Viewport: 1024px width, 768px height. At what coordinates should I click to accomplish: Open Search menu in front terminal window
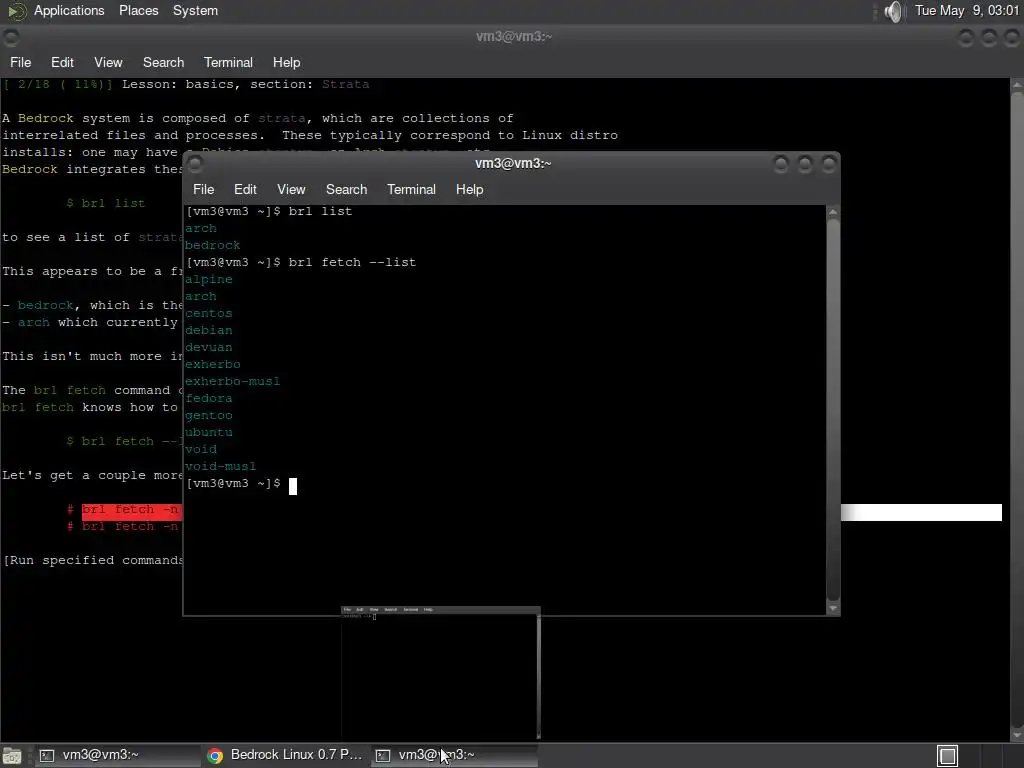(346, 189)
